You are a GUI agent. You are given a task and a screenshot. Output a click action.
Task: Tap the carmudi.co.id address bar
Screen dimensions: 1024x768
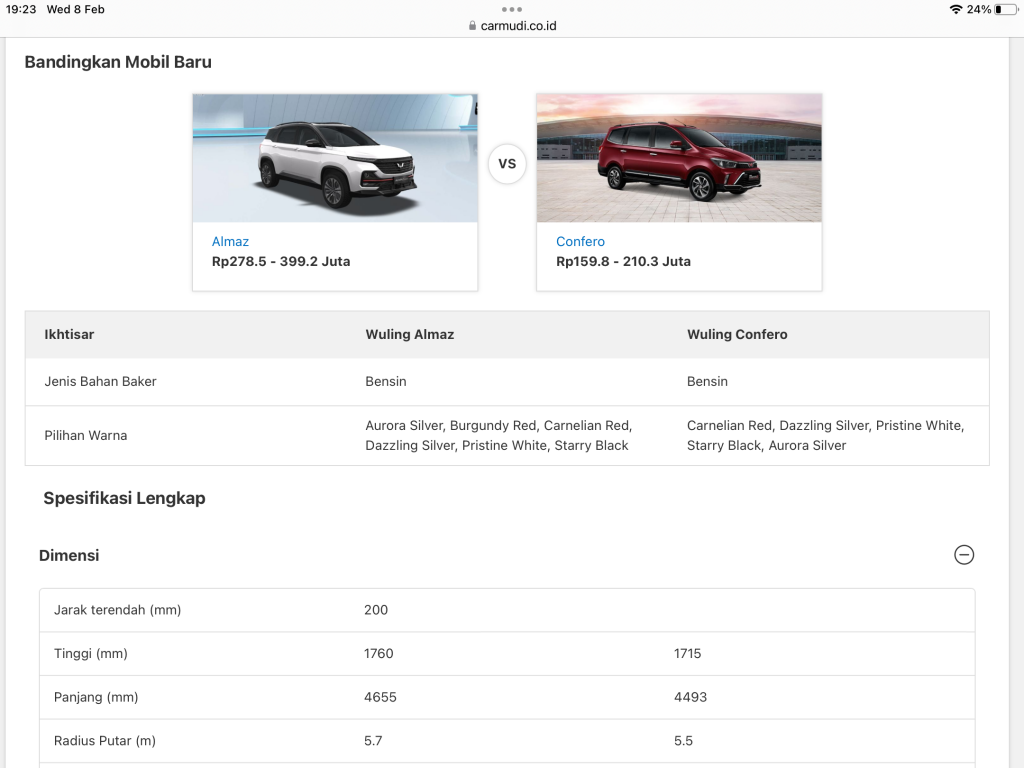(518, 26)
